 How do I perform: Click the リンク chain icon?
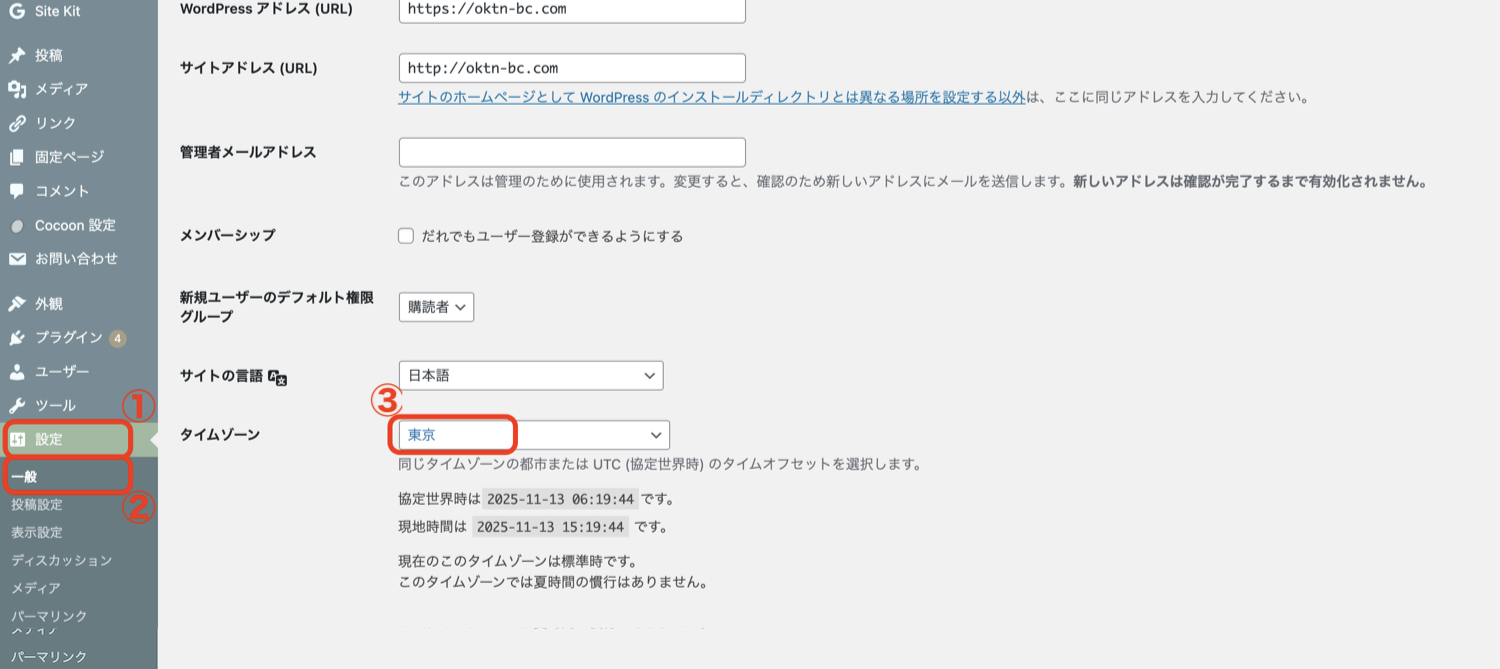pos(17,122)
